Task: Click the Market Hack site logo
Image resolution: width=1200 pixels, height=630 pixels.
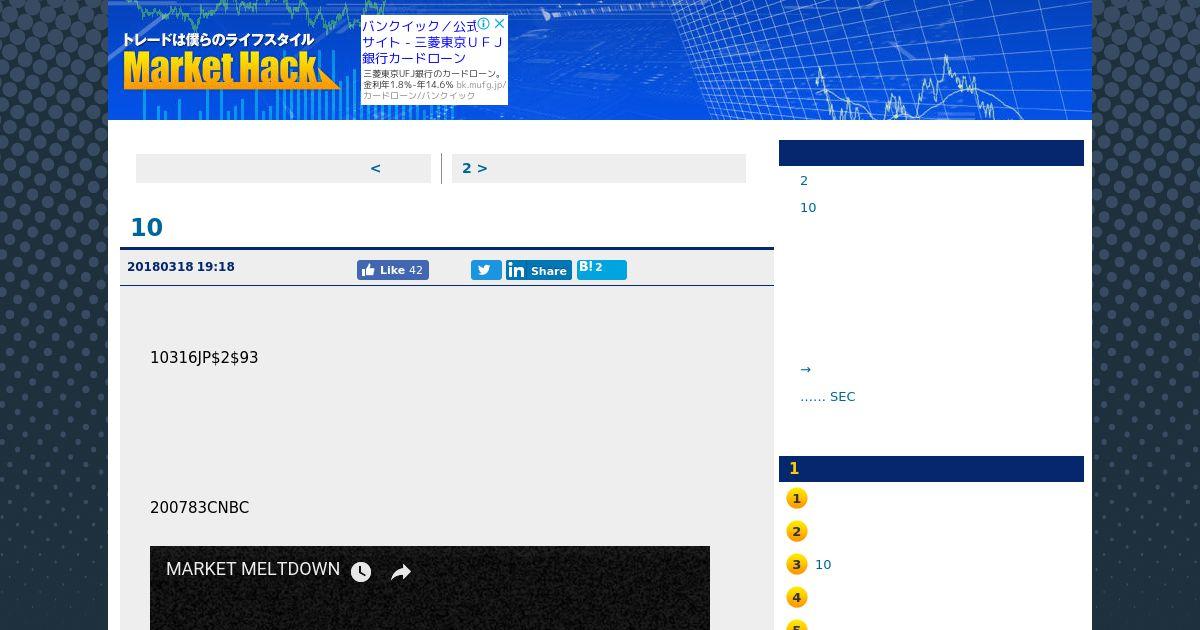Action: click(x=231, y=62)
